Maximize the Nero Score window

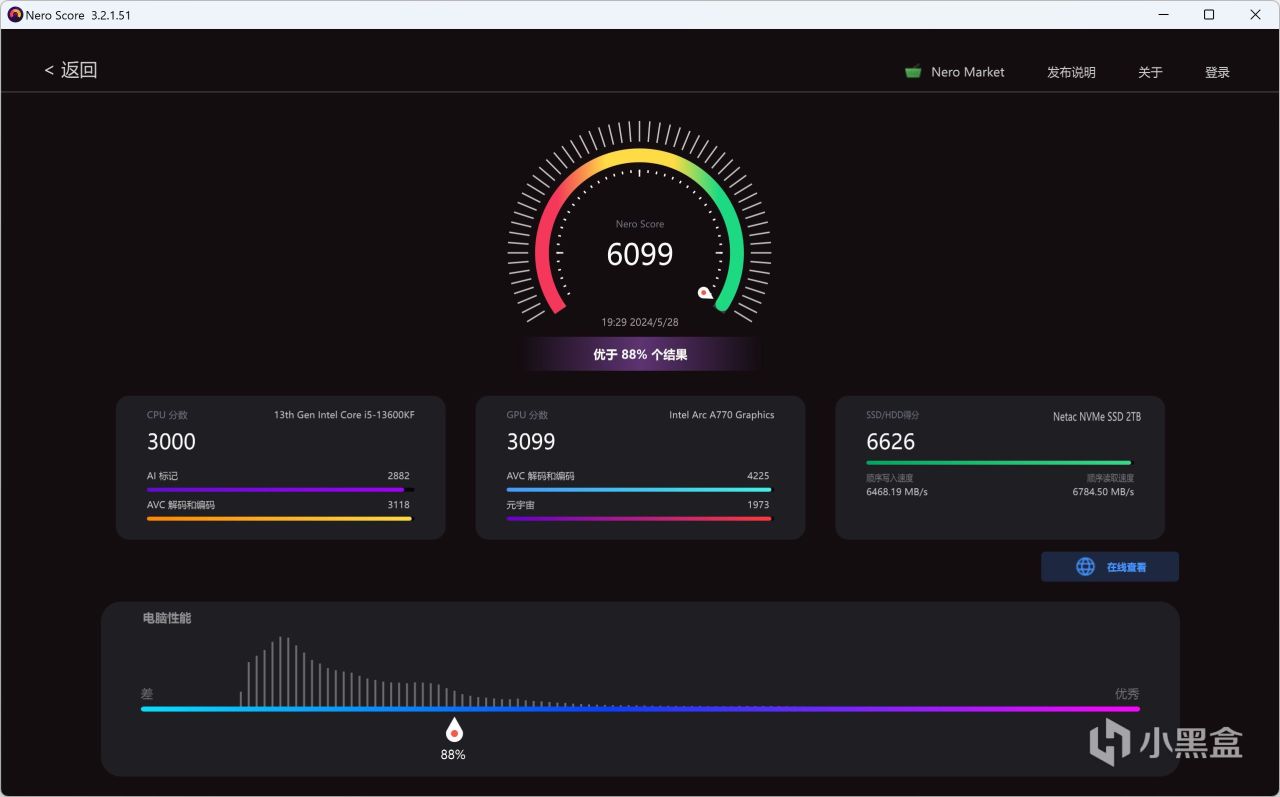(1209, 15)
